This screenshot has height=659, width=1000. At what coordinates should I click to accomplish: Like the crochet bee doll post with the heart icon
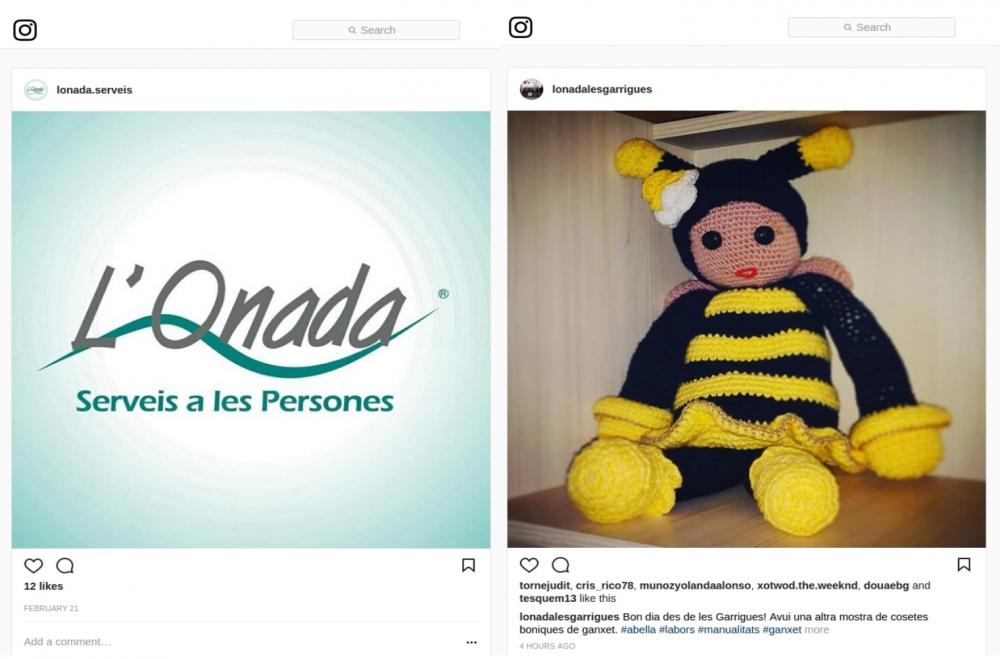pyautogui.click(x=529, y=565)
